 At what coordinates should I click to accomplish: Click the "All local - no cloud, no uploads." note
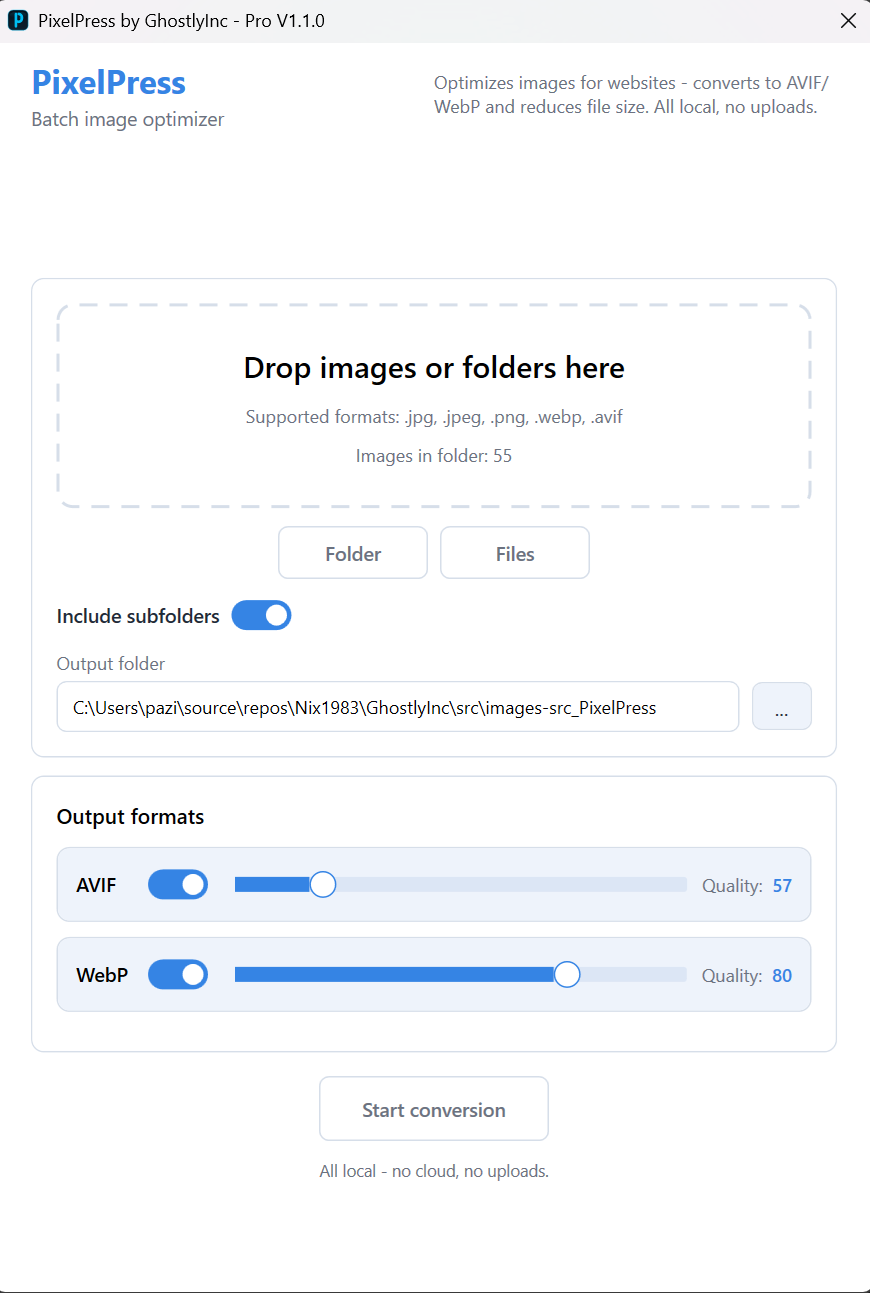434,1171
